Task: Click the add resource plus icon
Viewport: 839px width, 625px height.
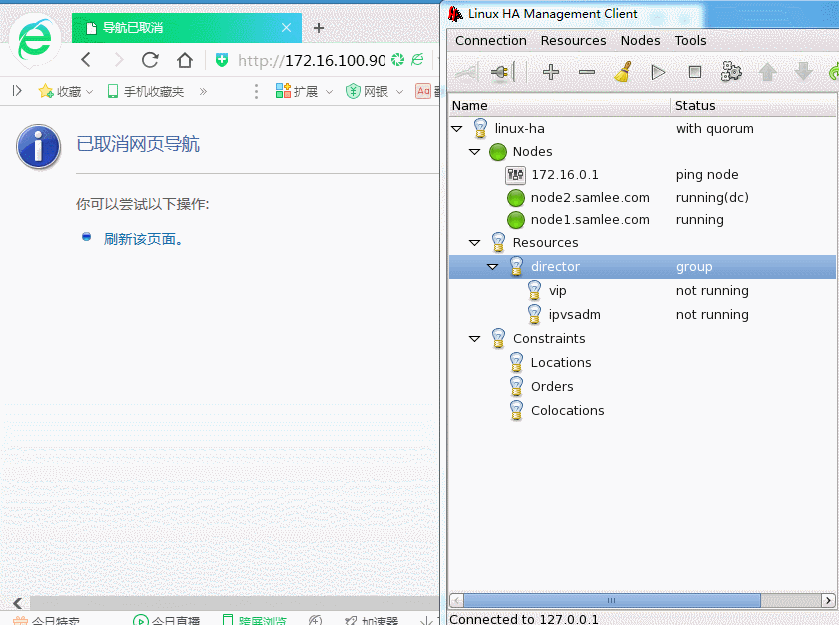Action: pos(551,72)
